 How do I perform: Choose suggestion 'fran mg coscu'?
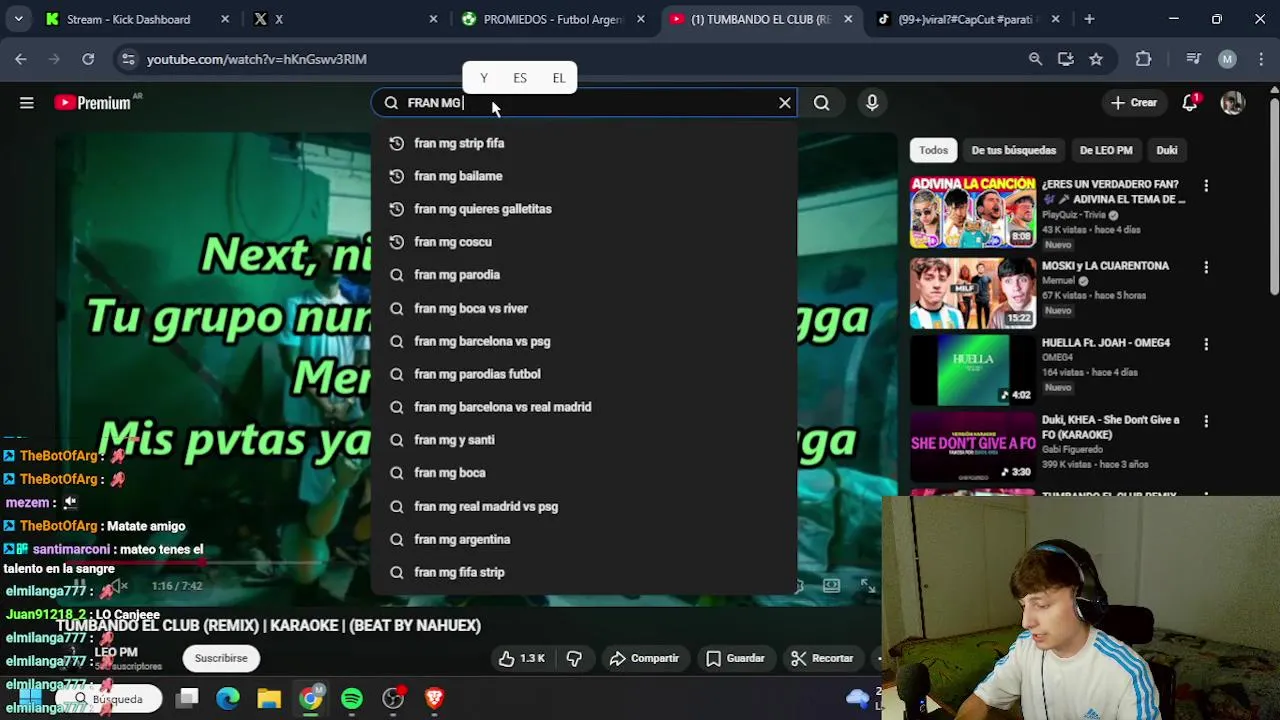(584, 242)
